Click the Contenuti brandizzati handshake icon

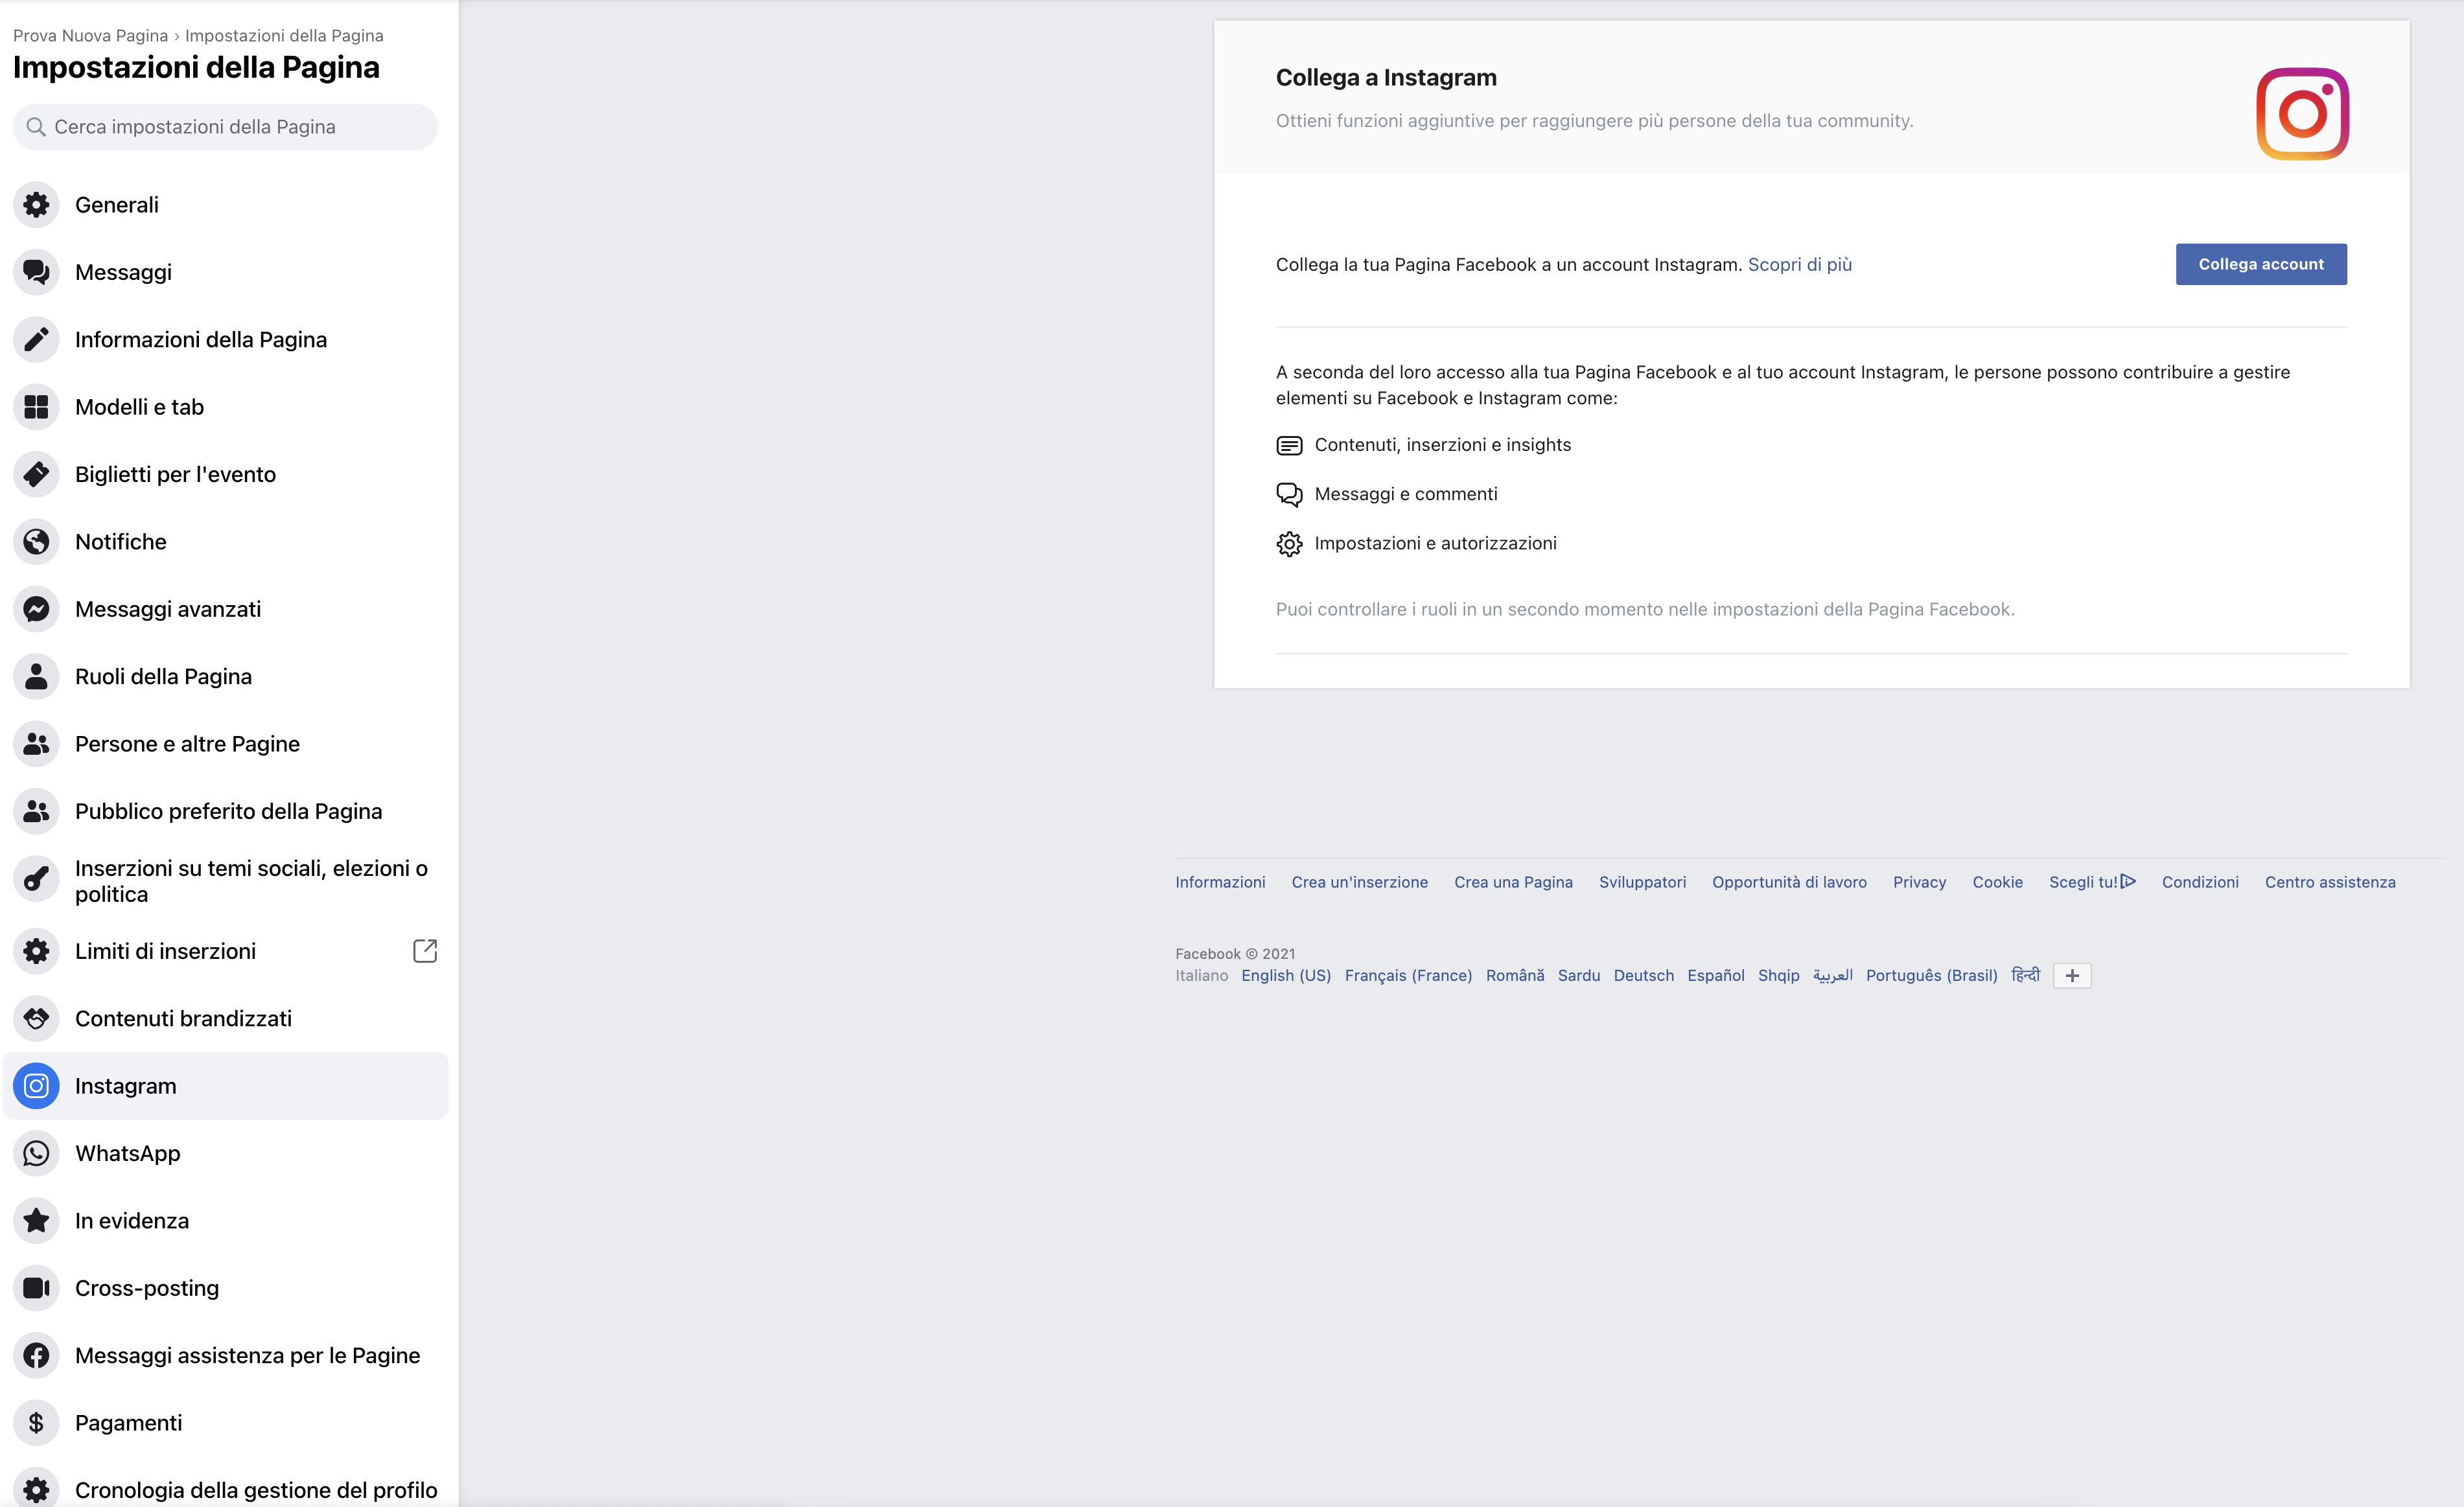(36, 1018)
